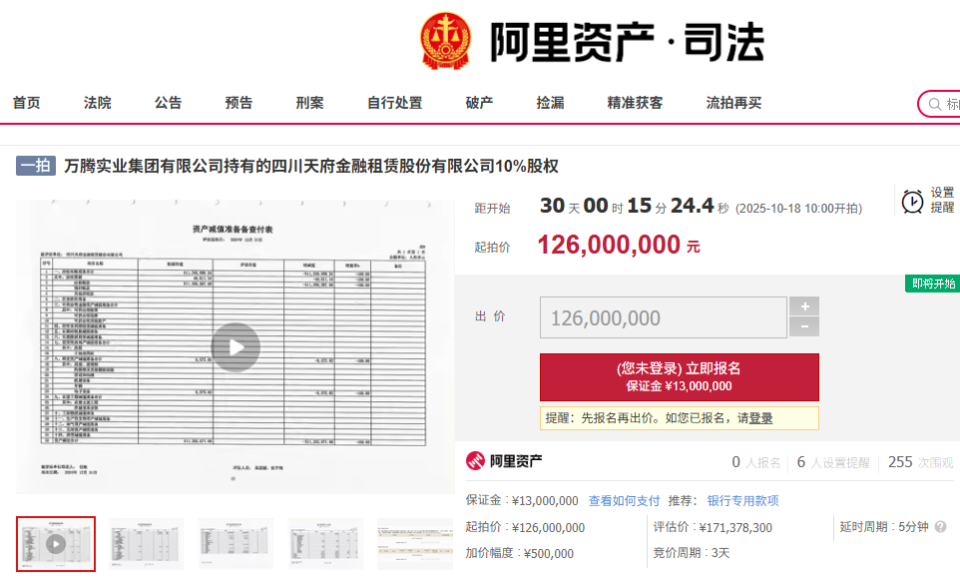Screen dimensions: 960x582
Task: Click the search magnifier icon
Action: tap(935, 104)
